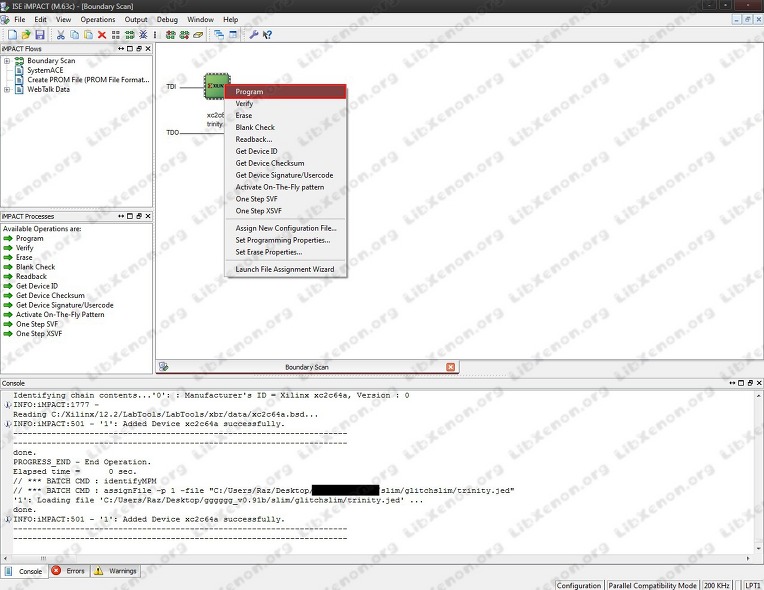
Task: Click the wrench preferences icon
Action: pos(253,35)
